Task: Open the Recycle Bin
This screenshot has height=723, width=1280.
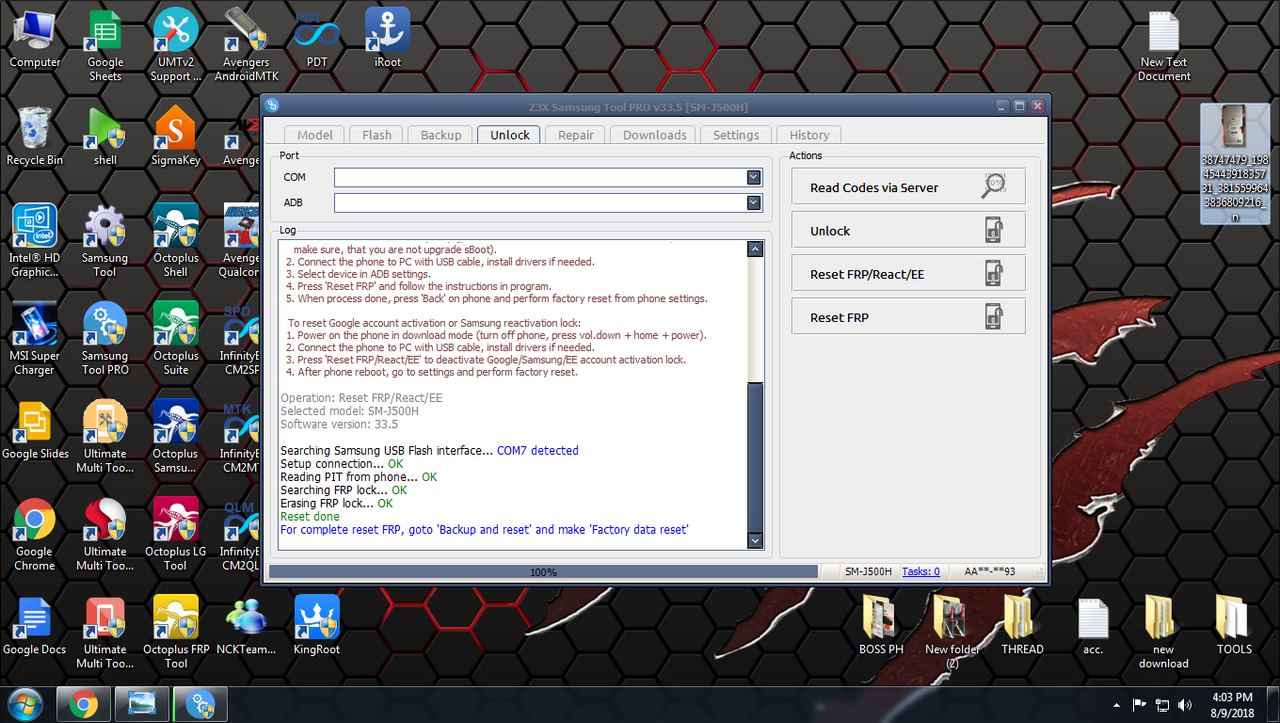Action: pos(35,136)
